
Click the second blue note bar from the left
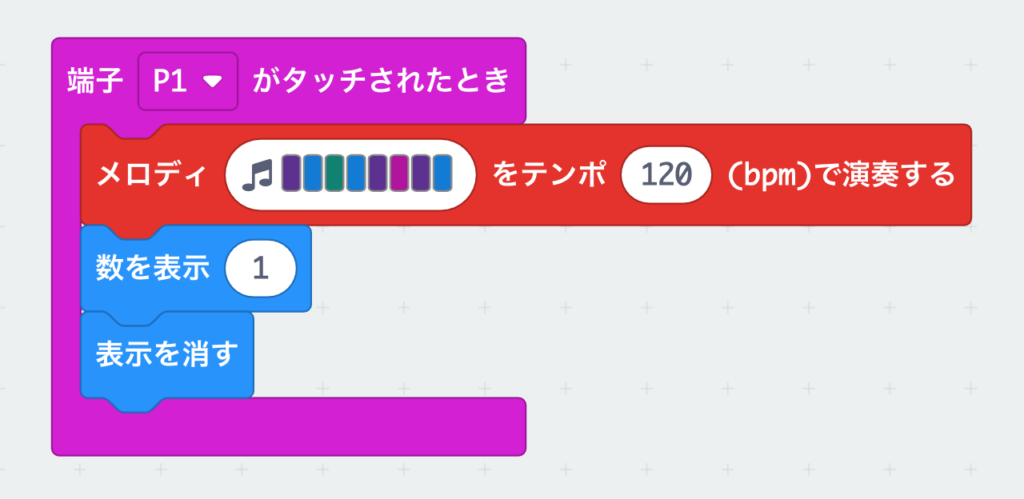(x=355, y=175)
